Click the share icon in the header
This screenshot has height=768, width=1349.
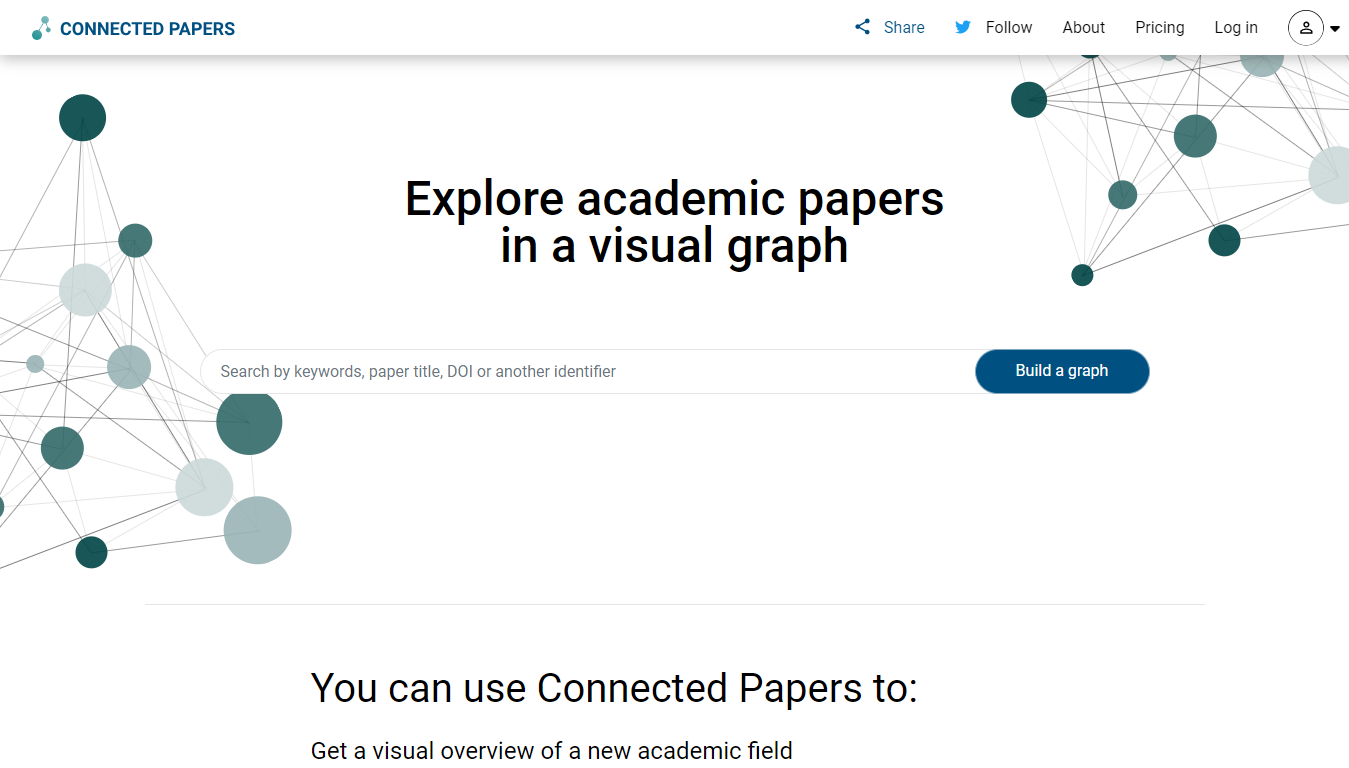862,27
